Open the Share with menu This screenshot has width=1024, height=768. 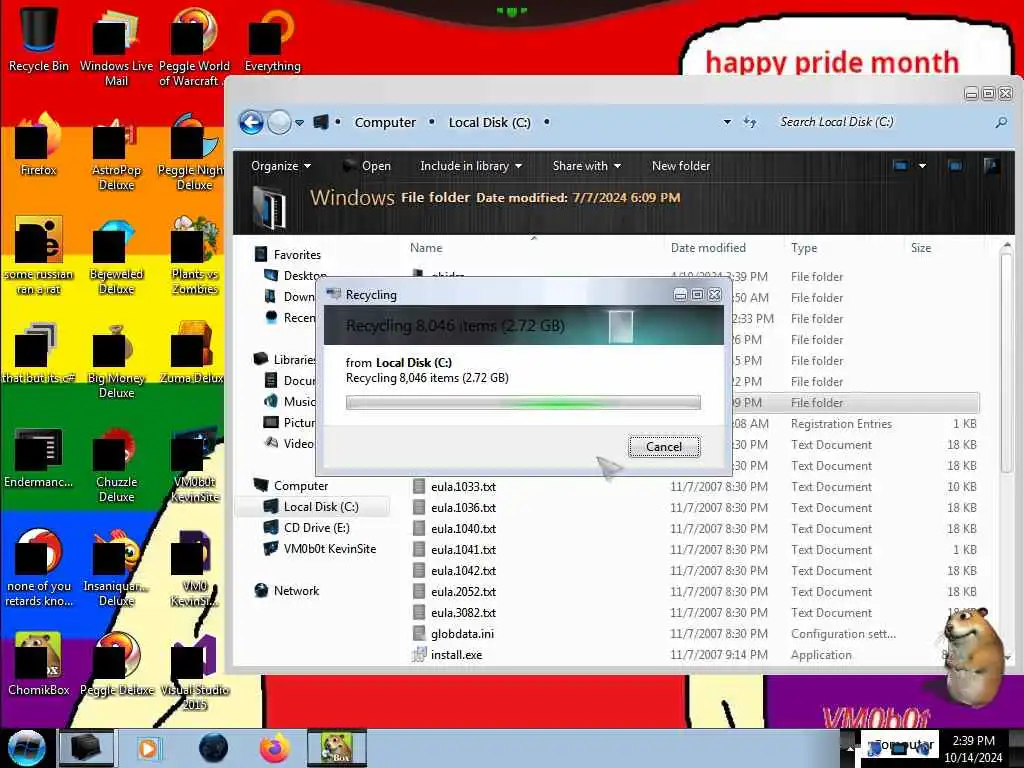pos(586,166)
